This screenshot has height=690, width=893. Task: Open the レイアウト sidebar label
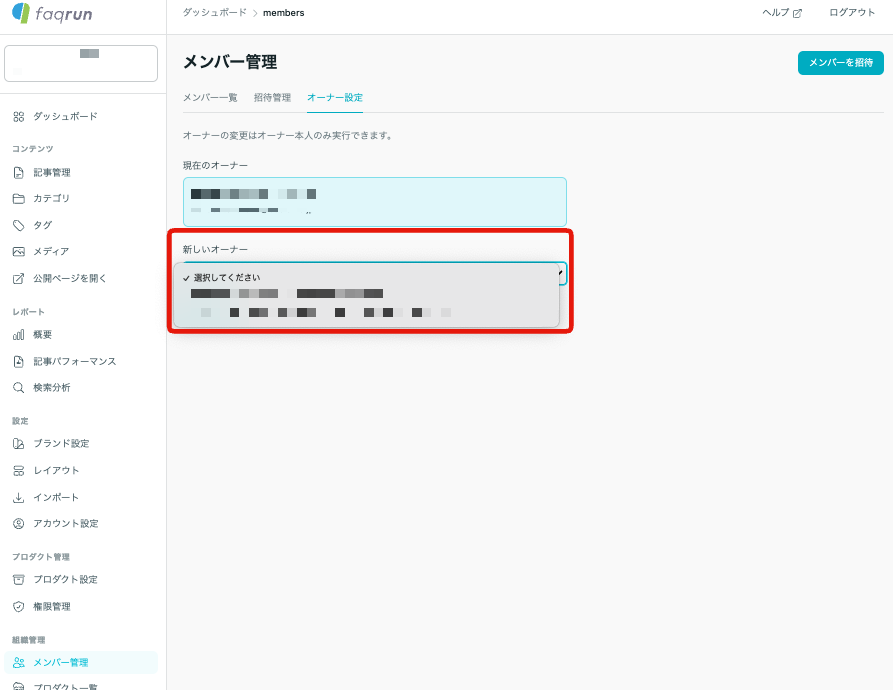point(56,470)
